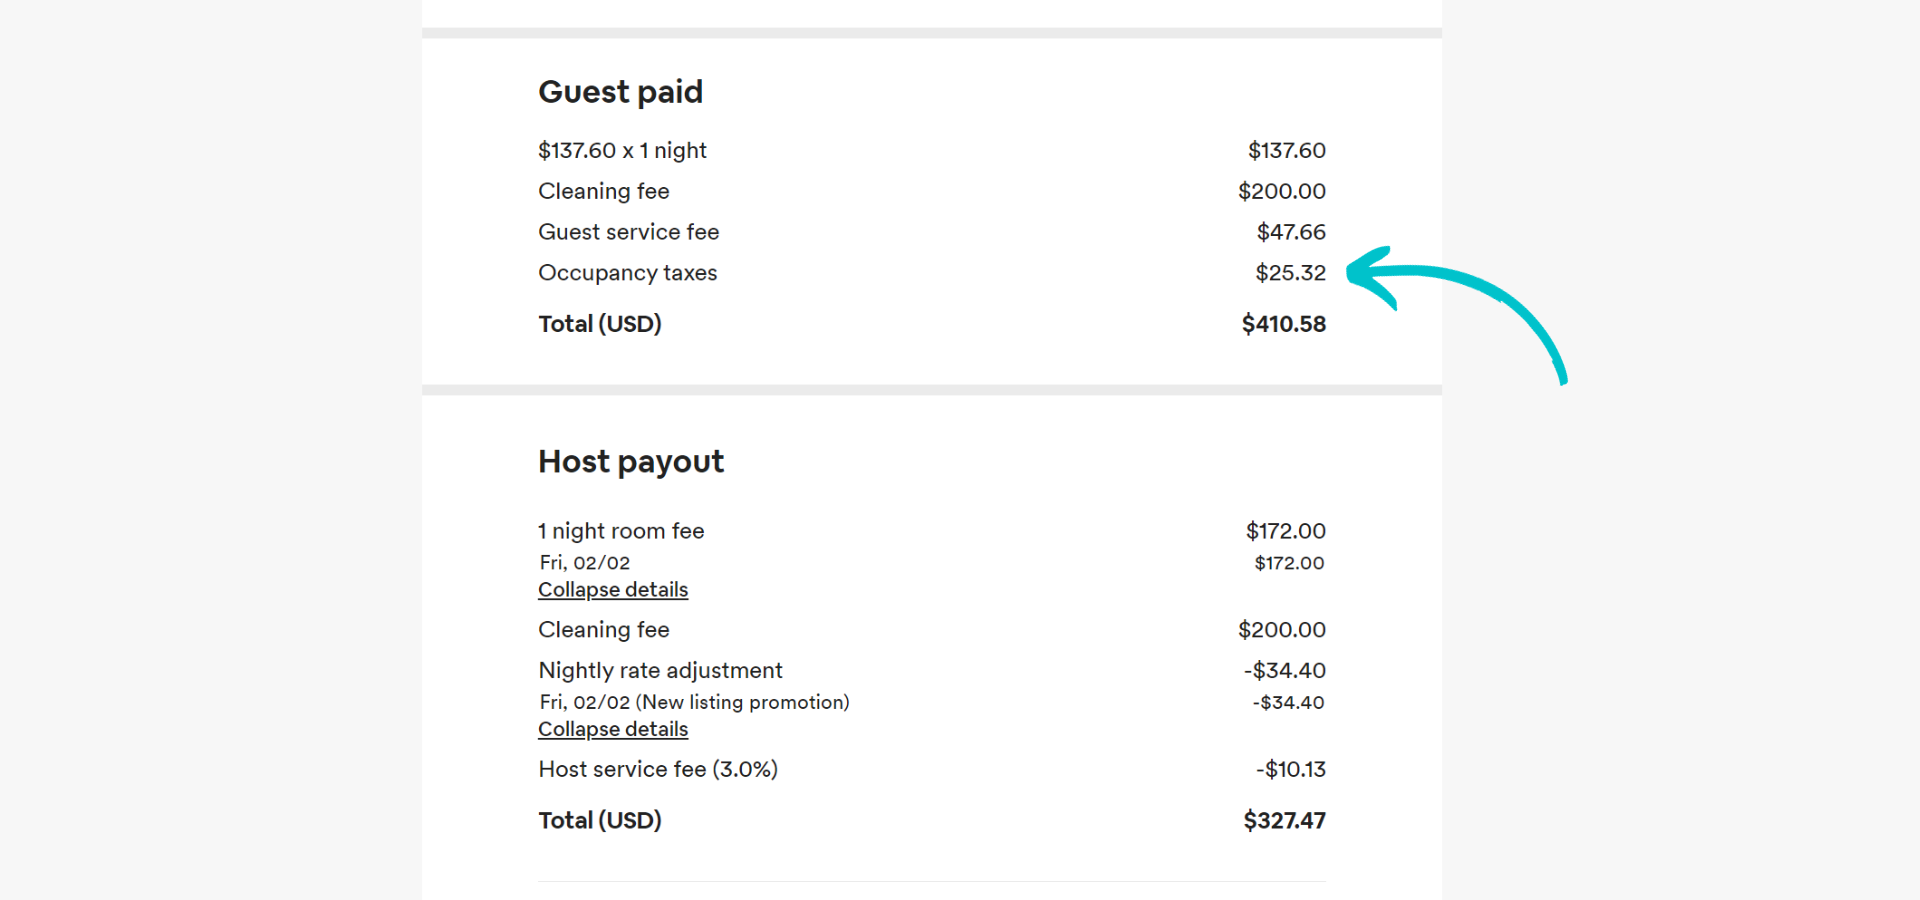Click the $25.32 occupancy tax amount

click(1291, 272)
